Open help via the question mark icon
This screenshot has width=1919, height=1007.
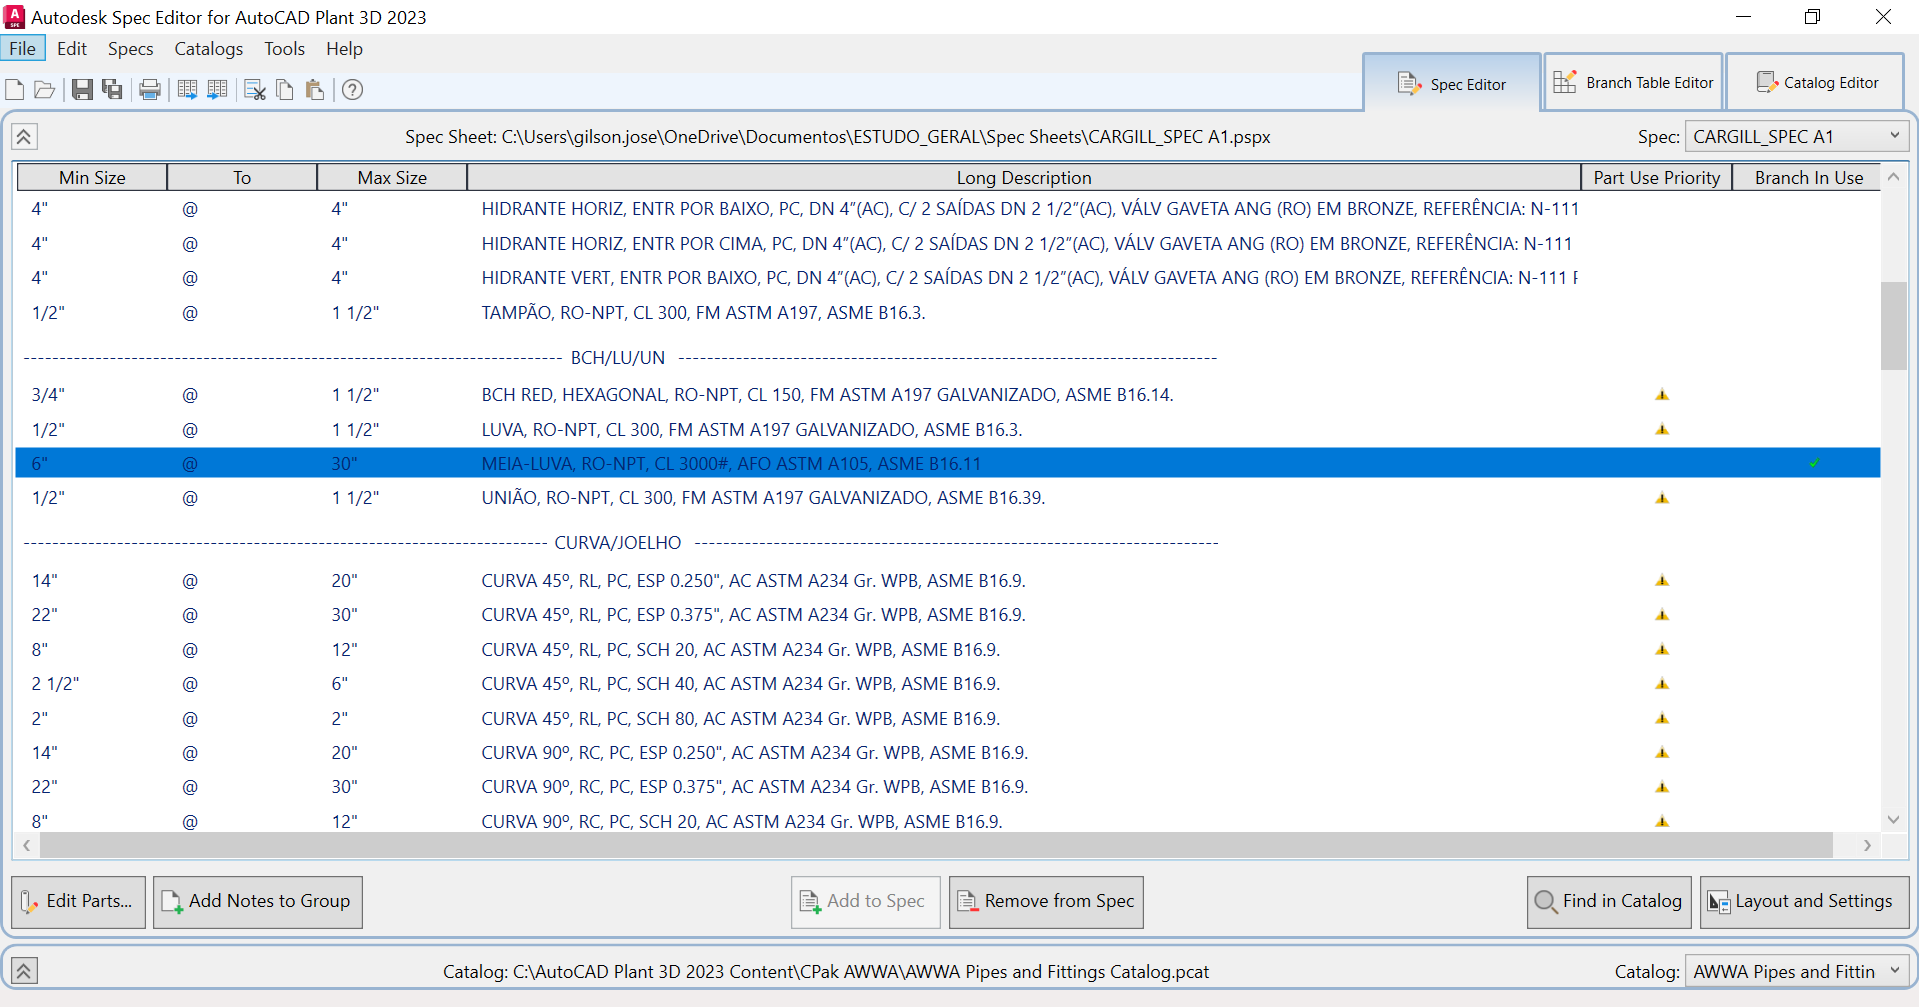[x=352, y=90]
